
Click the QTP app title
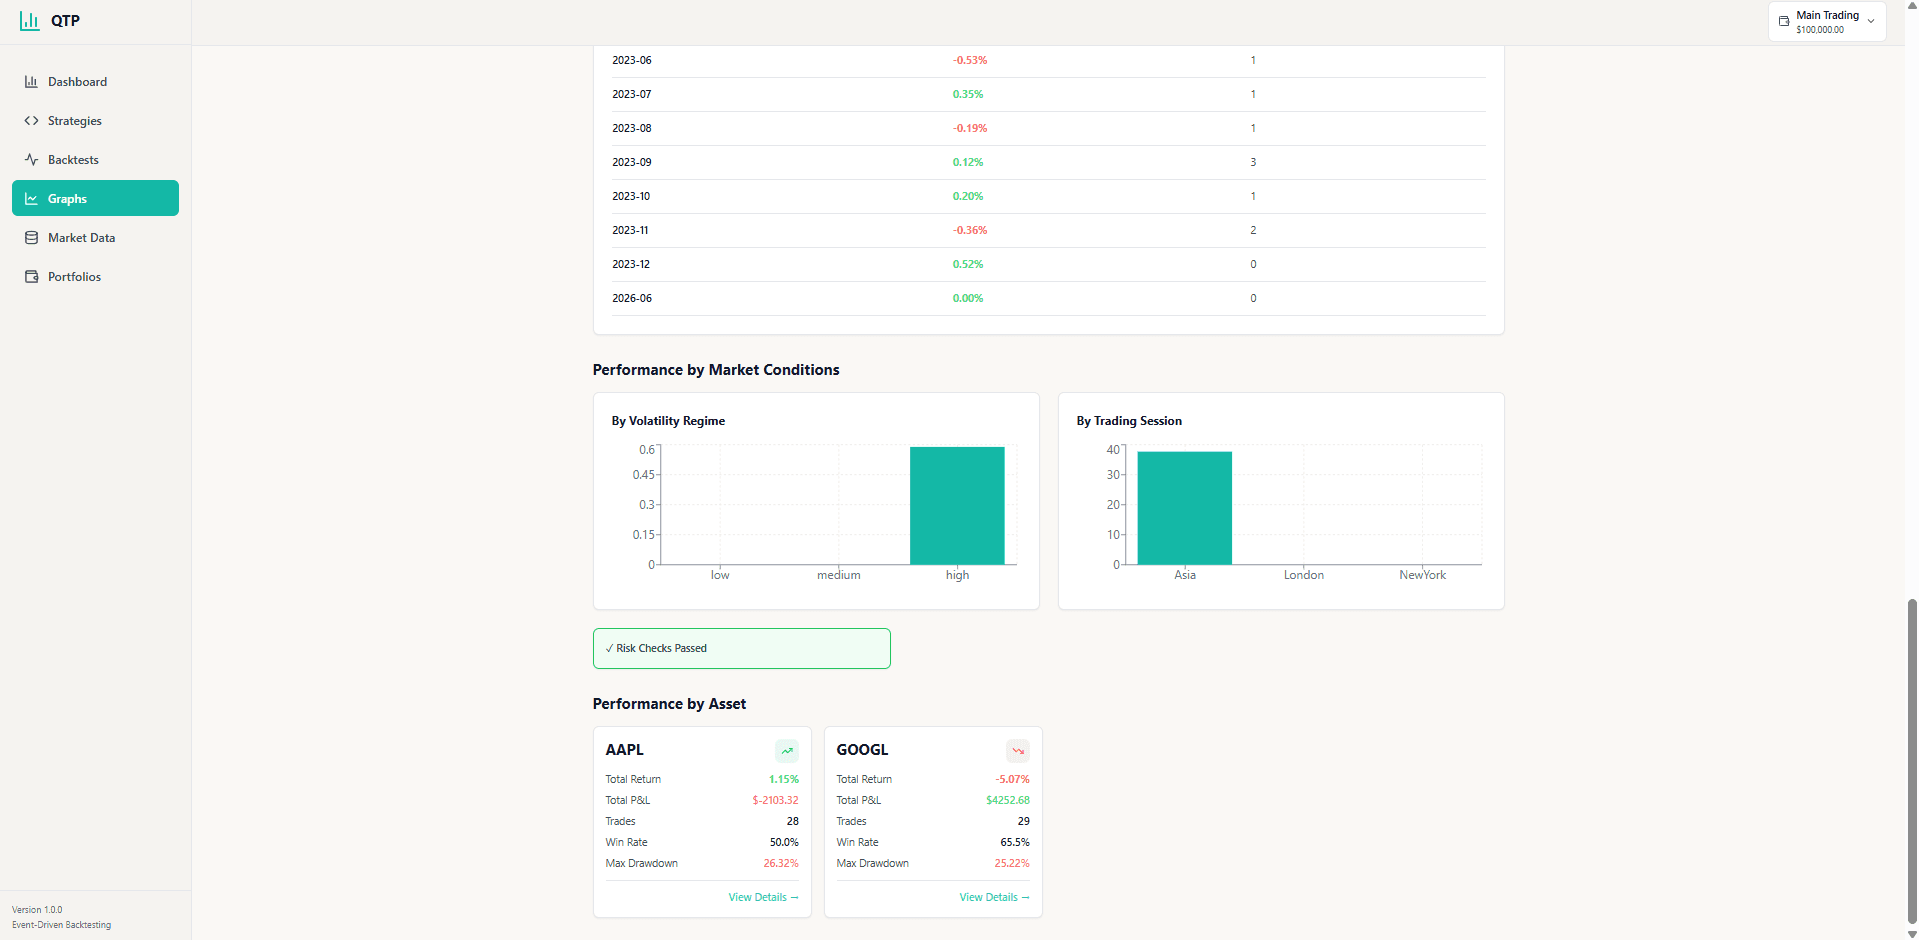(65, 21)
